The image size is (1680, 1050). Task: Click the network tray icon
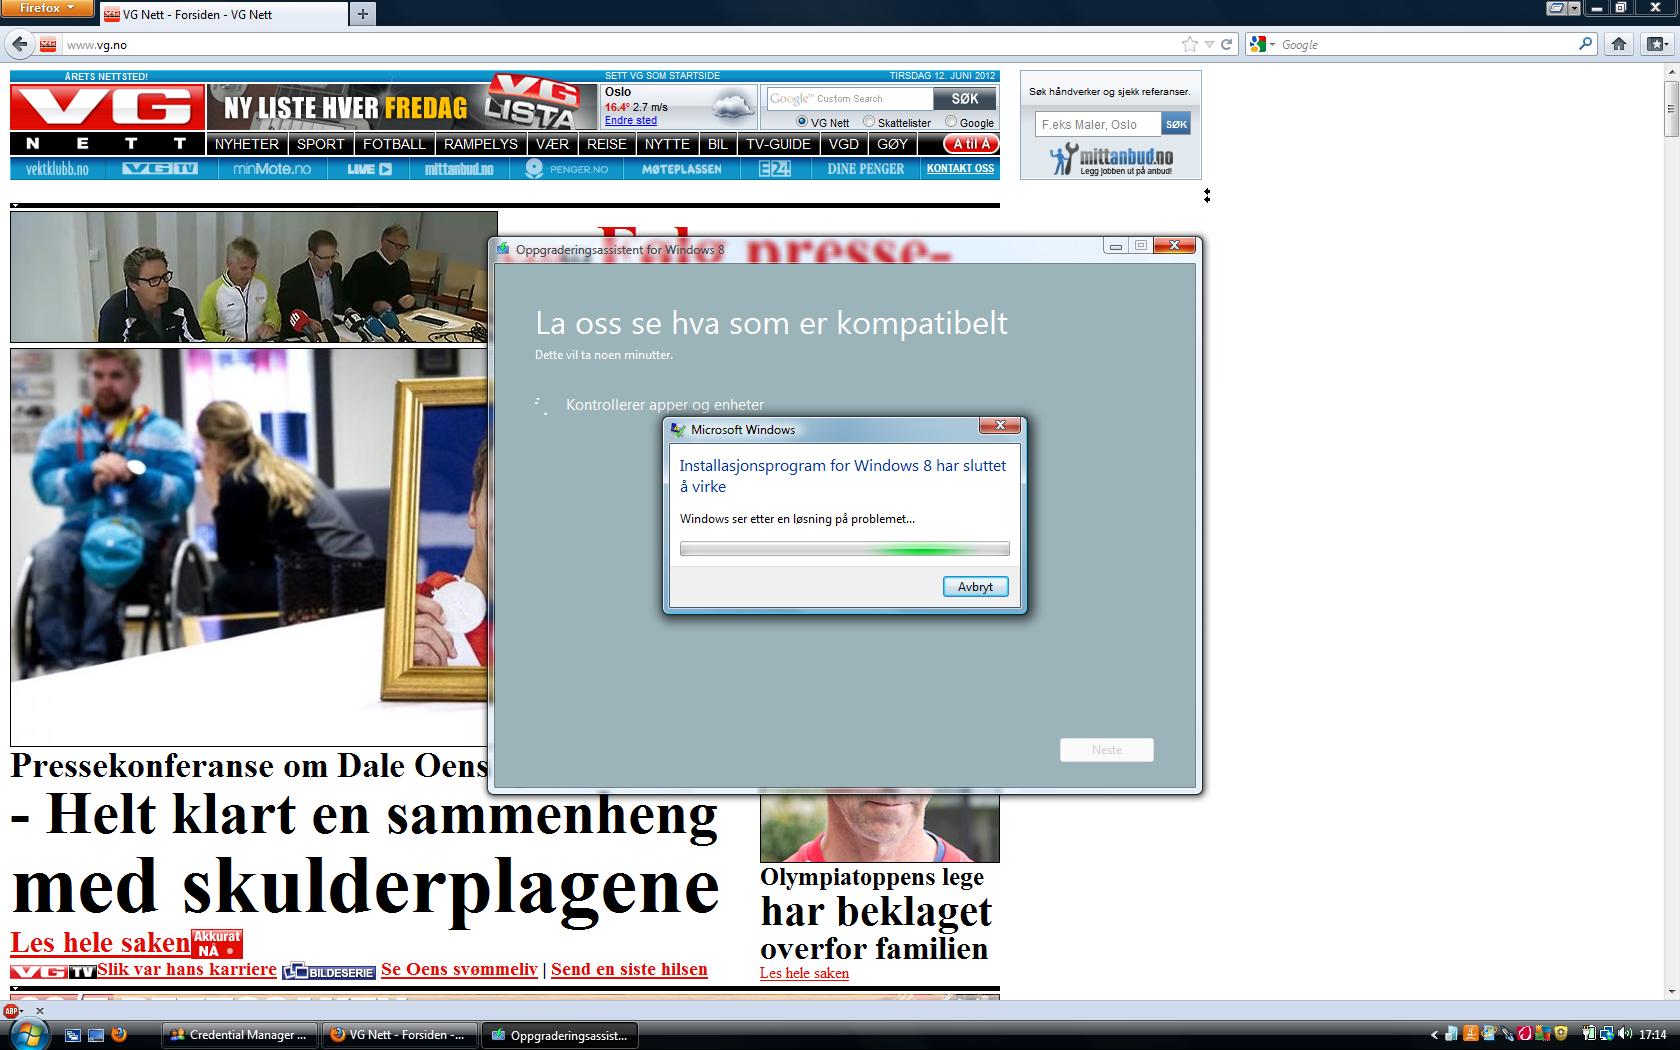1607,1034
